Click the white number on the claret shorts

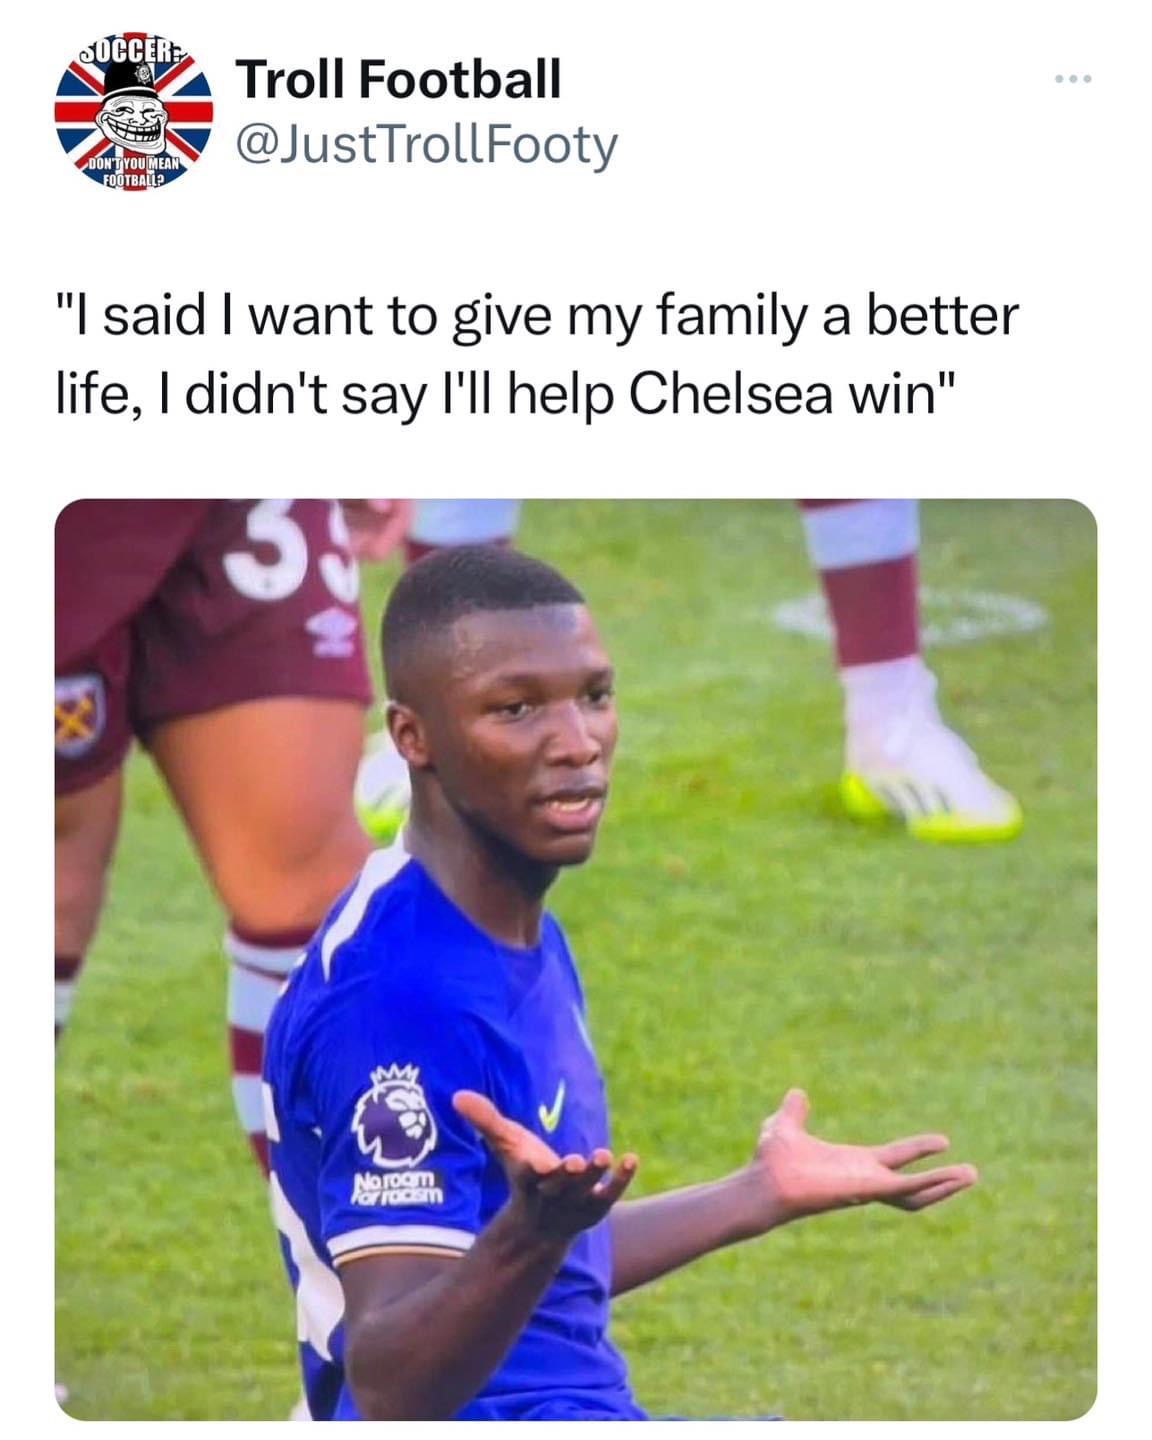click(x=288, y=548)
